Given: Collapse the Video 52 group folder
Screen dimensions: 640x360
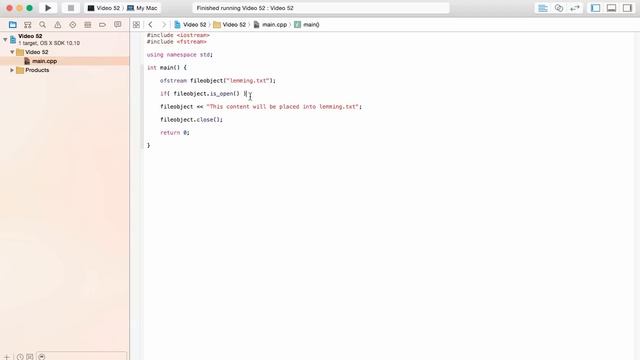Looking at the screenshot, I should tap(12, 52).
